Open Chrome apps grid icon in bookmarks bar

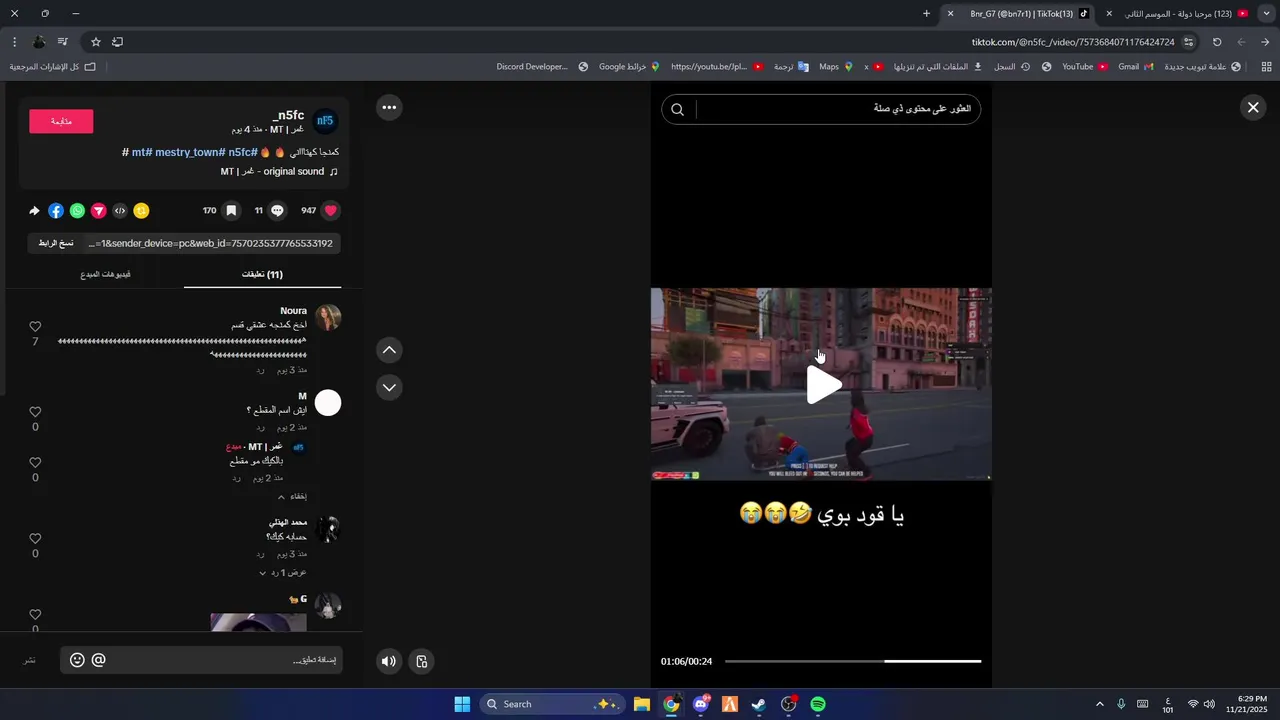coord(1266,67)
